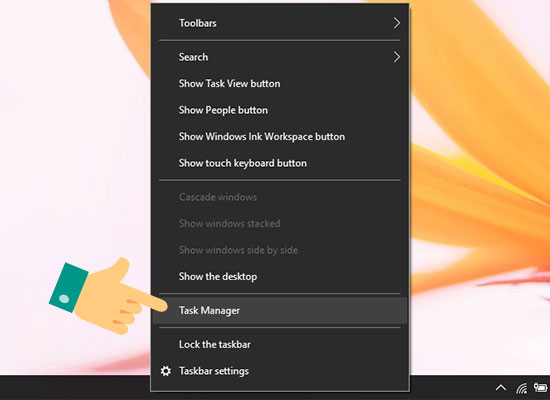
Task: Choose Show the desktop
Action: 280,276
